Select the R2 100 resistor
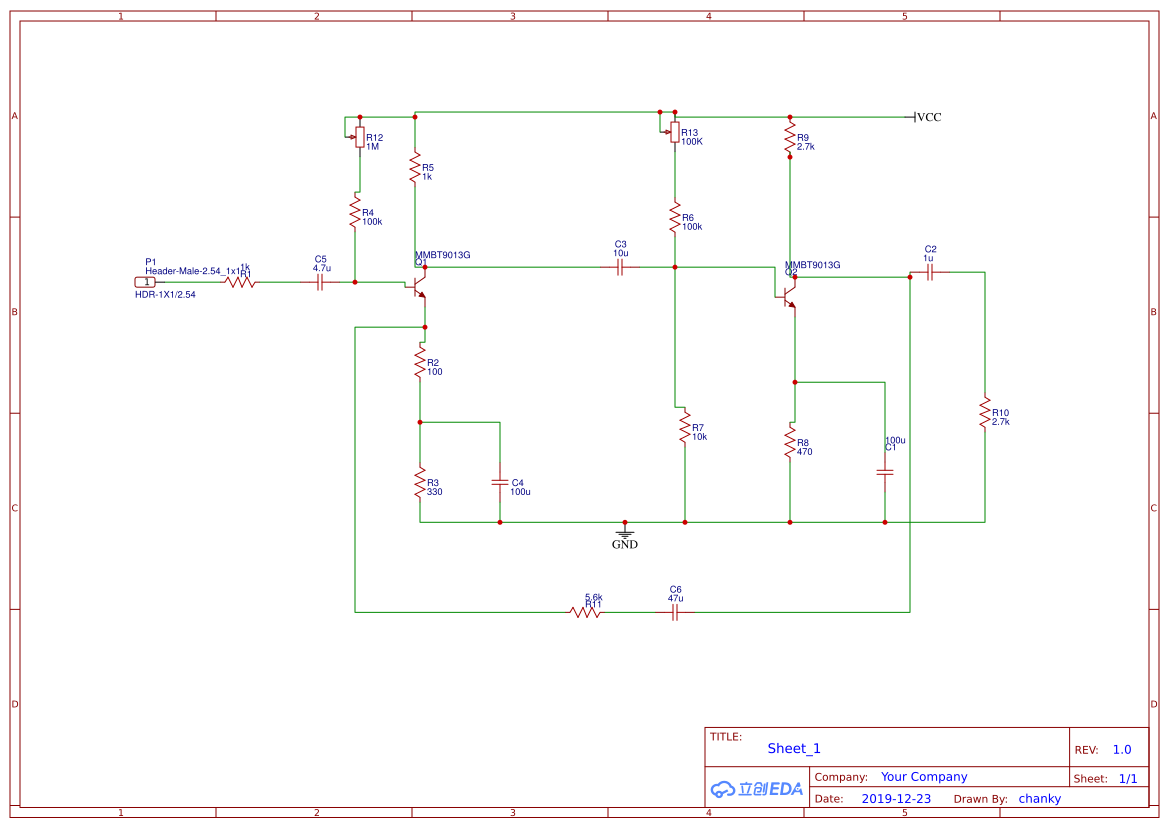The height and width of the screenshot is (828, 1169). coord(420,363)
